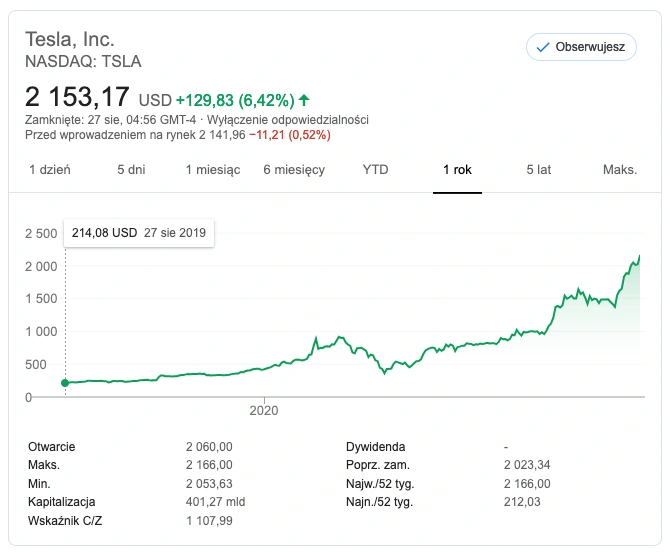Click the green up arrow next to 6,42%
Screen dimensions: 671x552
304,101
